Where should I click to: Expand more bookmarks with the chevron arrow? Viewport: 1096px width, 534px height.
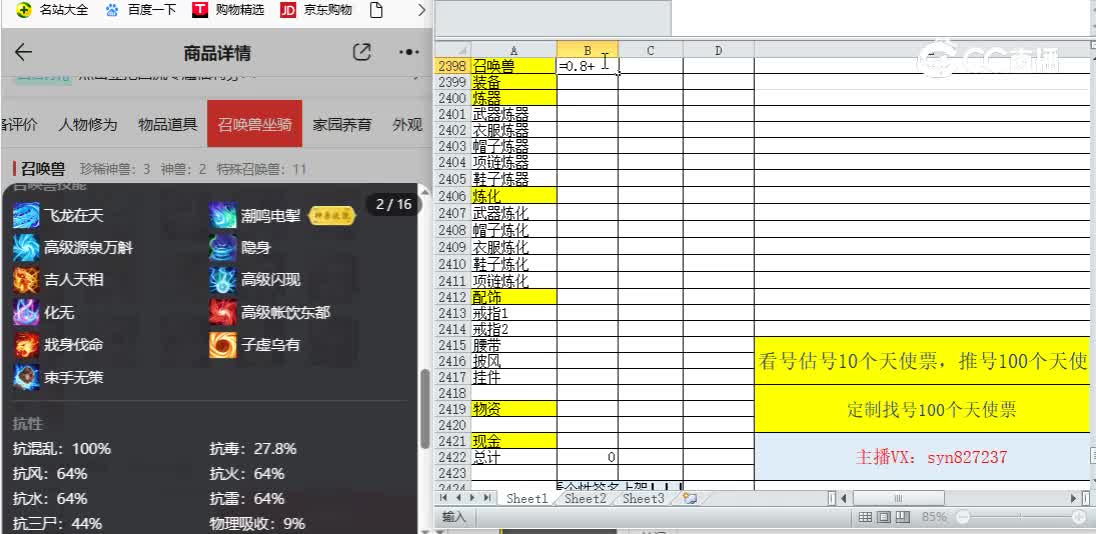pyautogui.click(x=421, y=10)
